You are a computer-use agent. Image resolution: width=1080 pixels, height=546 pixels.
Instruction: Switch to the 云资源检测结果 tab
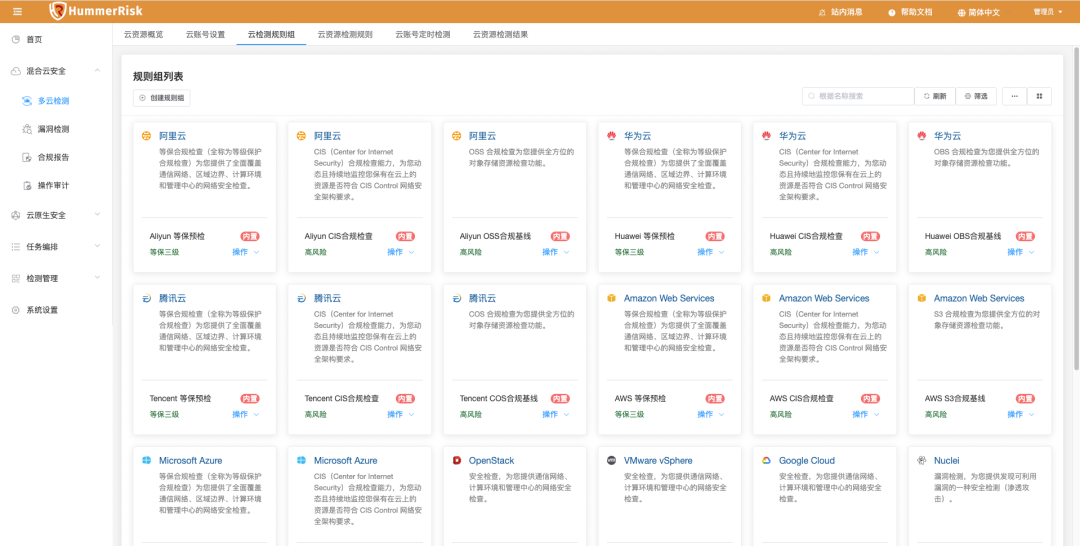tap(501, 34)
